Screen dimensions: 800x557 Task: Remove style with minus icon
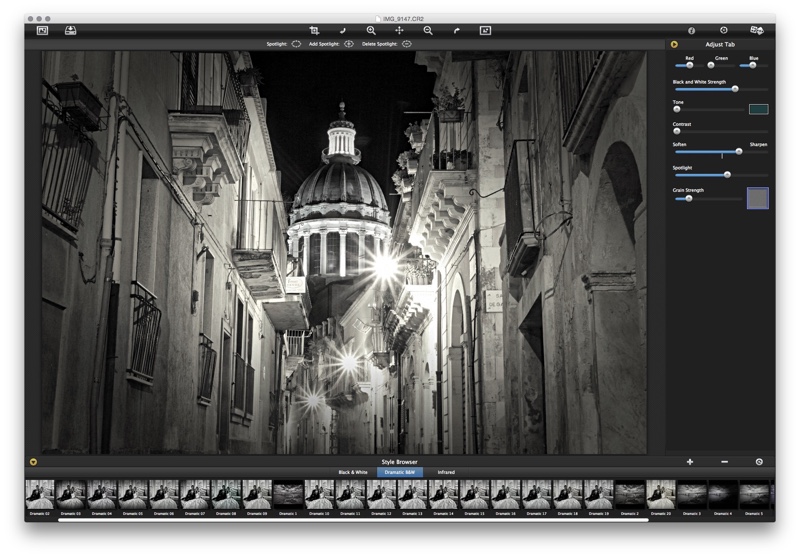tap(724, 462)
